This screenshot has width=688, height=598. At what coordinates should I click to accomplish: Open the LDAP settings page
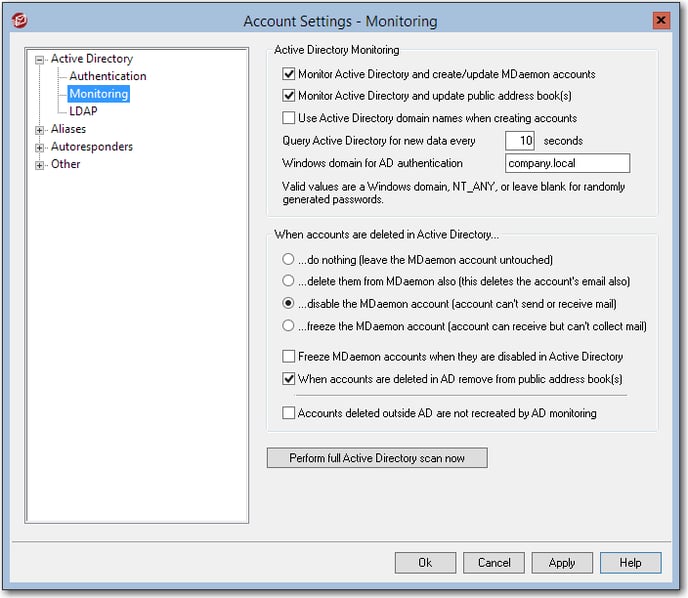(x=83, y=111)
